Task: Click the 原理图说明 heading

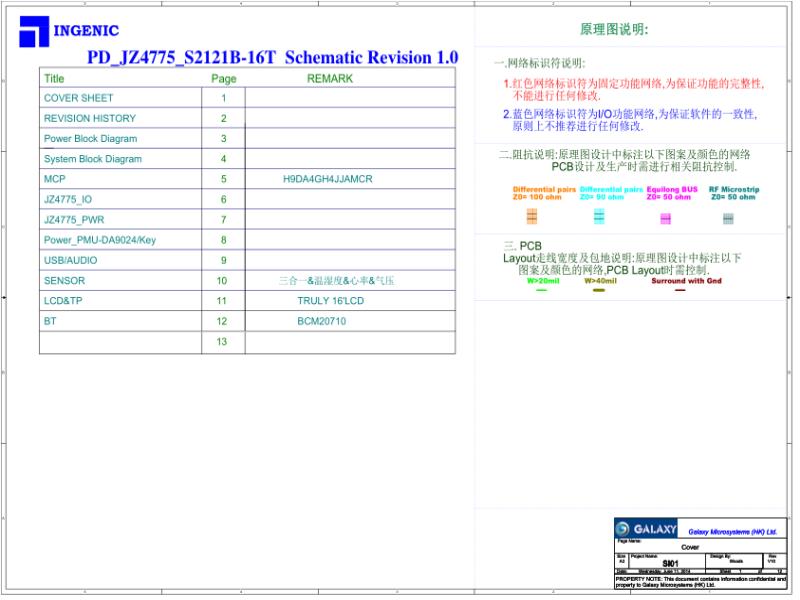Action: (614, 30)
